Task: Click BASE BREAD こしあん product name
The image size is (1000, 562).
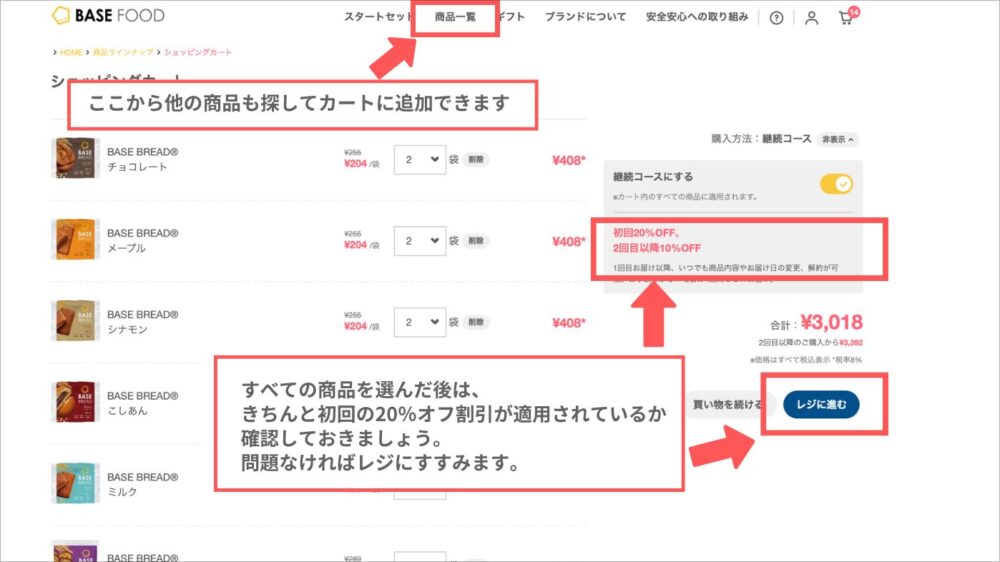Action: [x=142, y=403]
